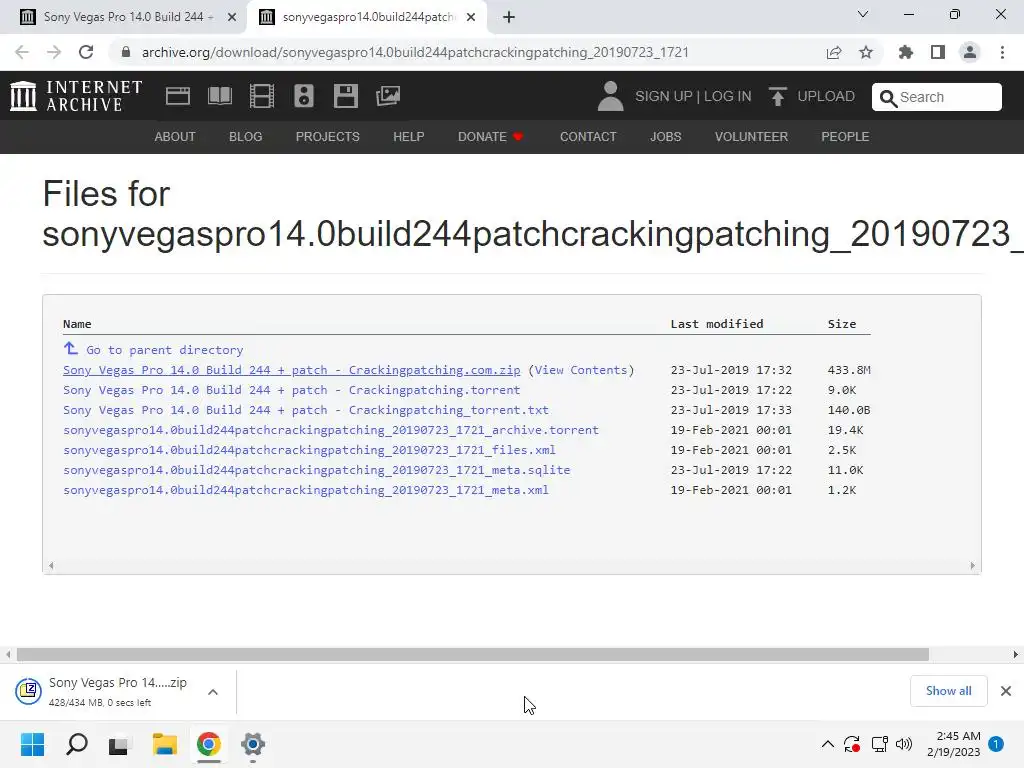Toggle the Chrome side panel icon
Image resolution: width=1024 pixels, height=768 pixels.
click(938, 52)
